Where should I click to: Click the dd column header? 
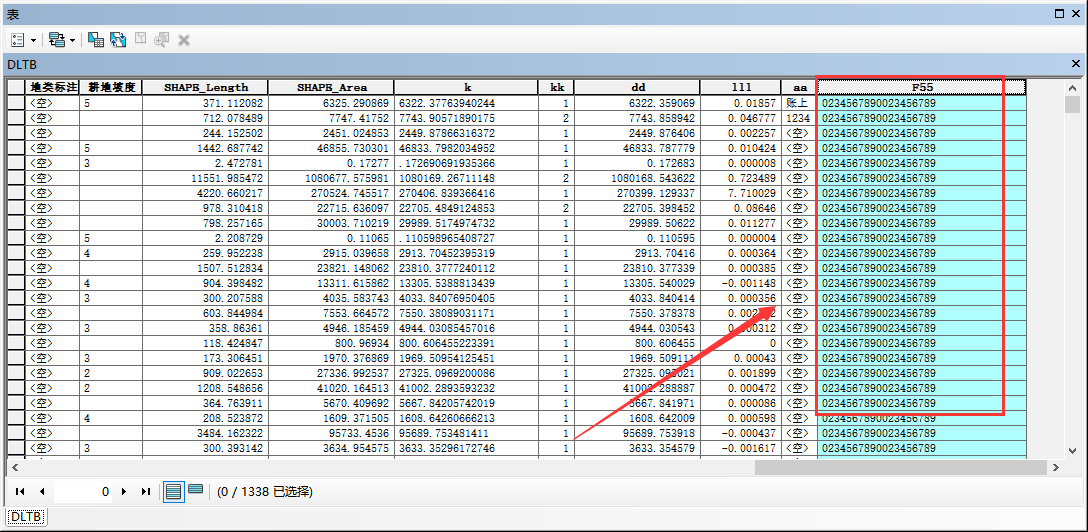(x=637, y=87)
